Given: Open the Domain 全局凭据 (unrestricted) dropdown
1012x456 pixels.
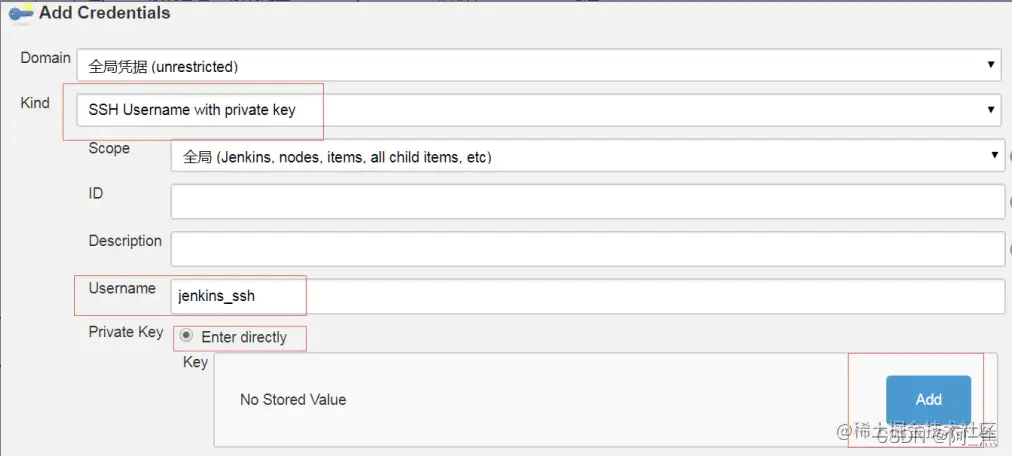Looking at the screenshot, I should (x=540, y=66).
